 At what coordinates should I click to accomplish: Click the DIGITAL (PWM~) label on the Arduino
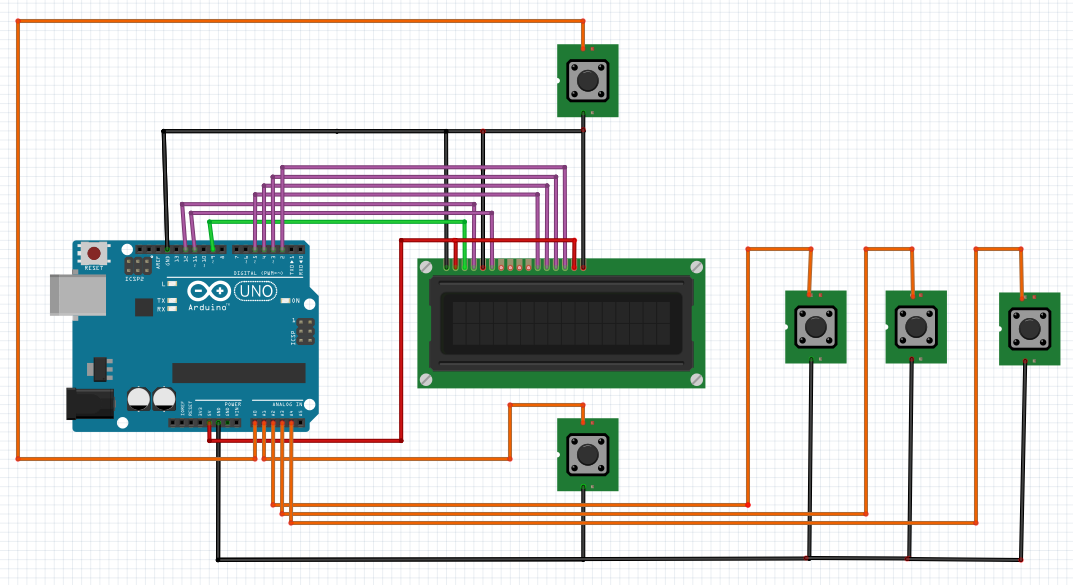pyautogui.click(x=259, y=273)
